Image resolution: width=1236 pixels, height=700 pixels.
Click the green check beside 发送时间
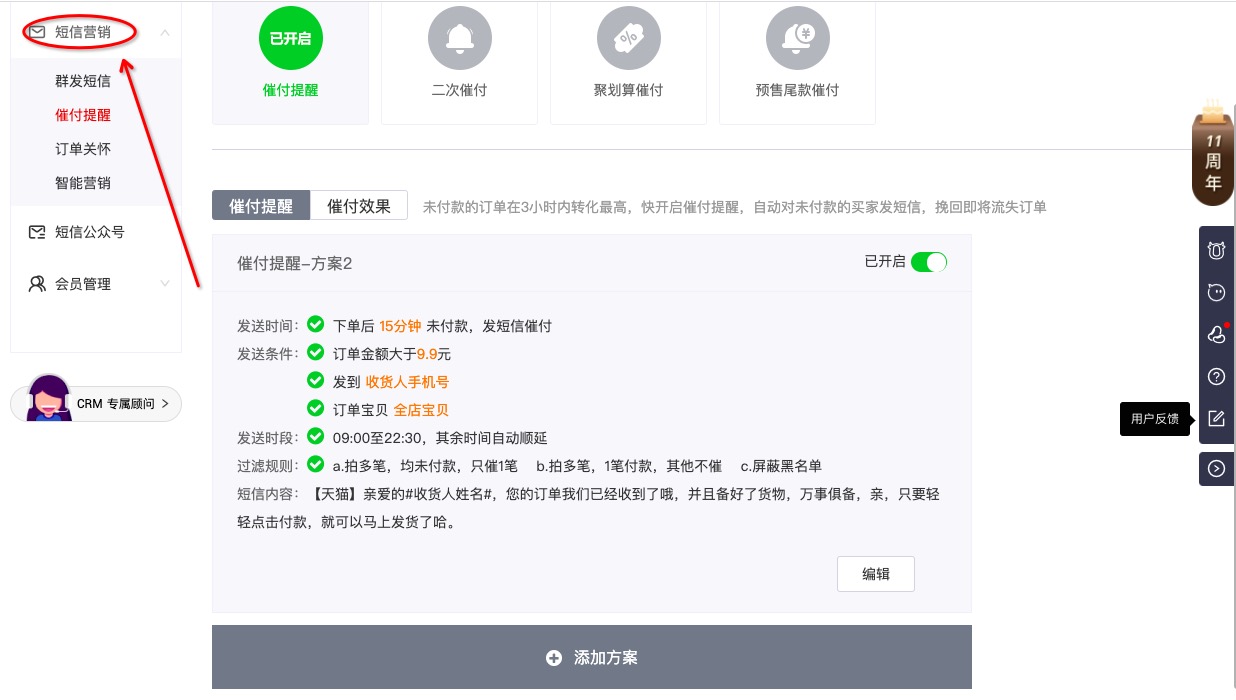click(x=316, y=325)
